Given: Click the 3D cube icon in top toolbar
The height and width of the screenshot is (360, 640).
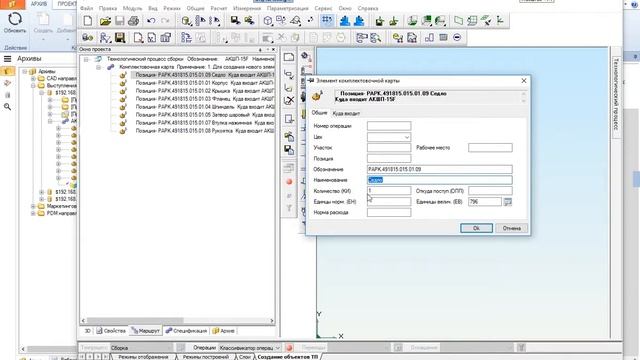Looking at the screenshot, I should [268, 21].
